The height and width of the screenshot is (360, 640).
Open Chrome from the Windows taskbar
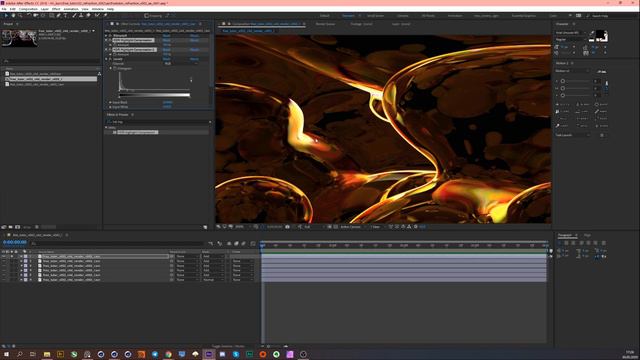168,354
